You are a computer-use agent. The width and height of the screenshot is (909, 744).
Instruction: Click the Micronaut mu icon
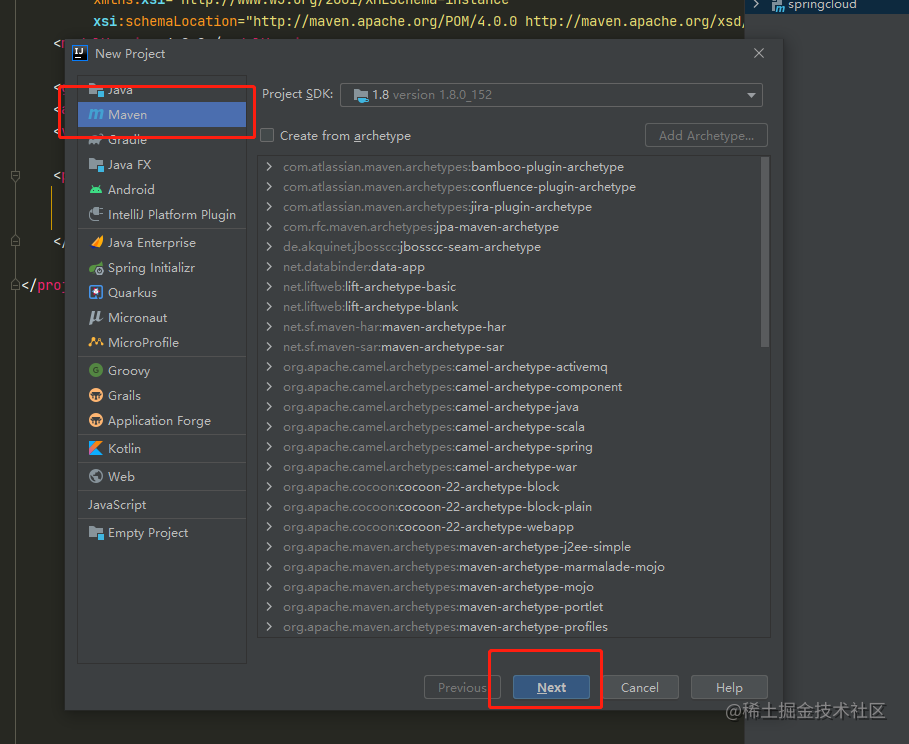96,318
